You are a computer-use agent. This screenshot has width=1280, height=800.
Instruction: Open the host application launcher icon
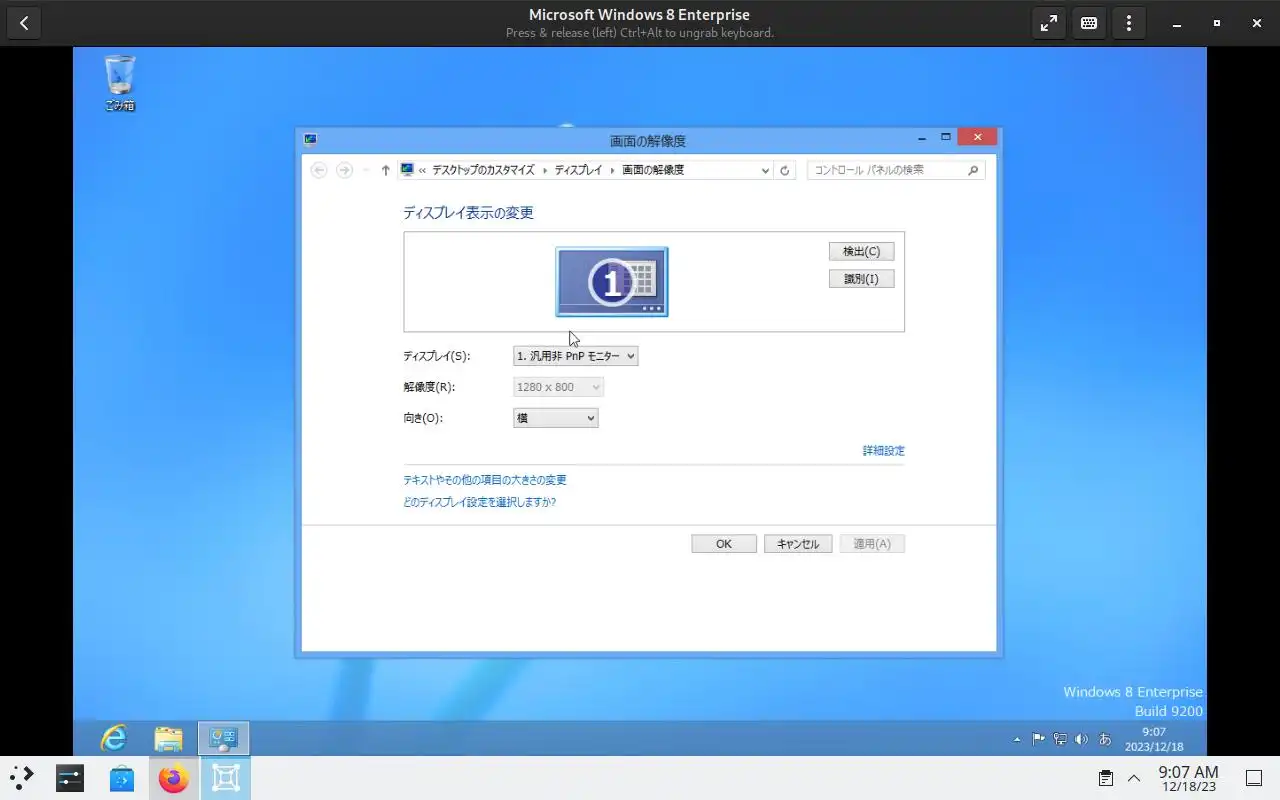pos(22,778)
